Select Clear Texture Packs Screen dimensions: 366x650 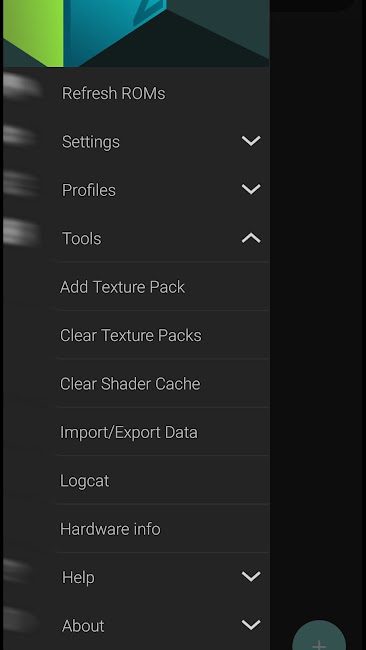tap(163, 335)
